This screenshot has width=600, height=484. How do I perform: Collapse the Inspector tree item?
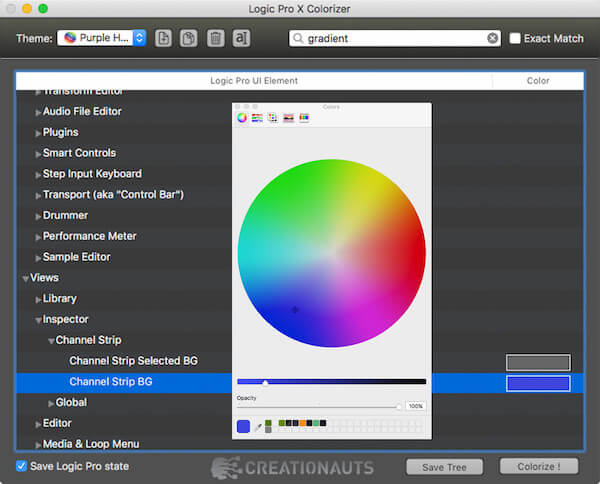pos(38,320)
